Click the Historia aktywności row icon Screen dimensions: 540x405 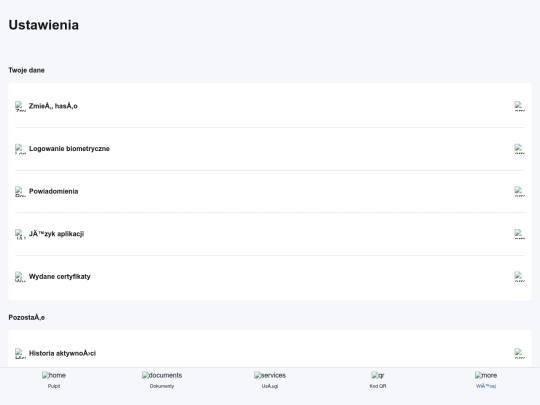[x=20, y=353]
